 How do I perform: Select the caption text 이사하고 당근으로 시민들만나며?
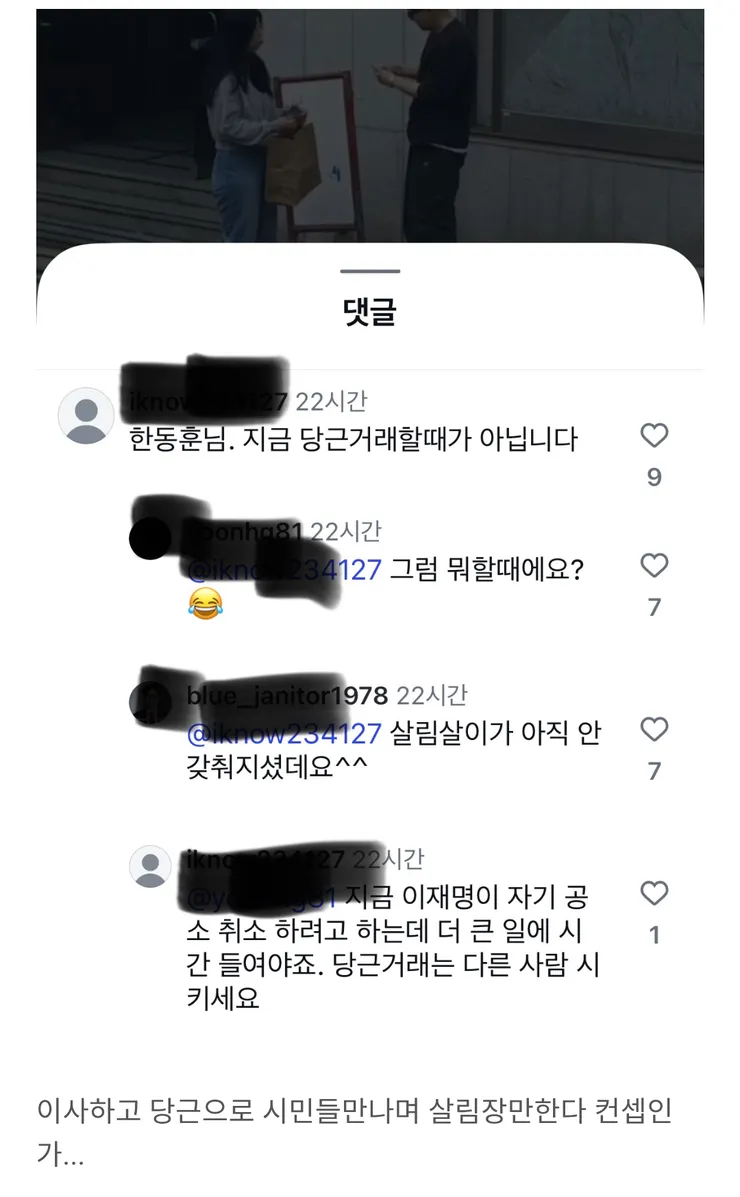228,1110
